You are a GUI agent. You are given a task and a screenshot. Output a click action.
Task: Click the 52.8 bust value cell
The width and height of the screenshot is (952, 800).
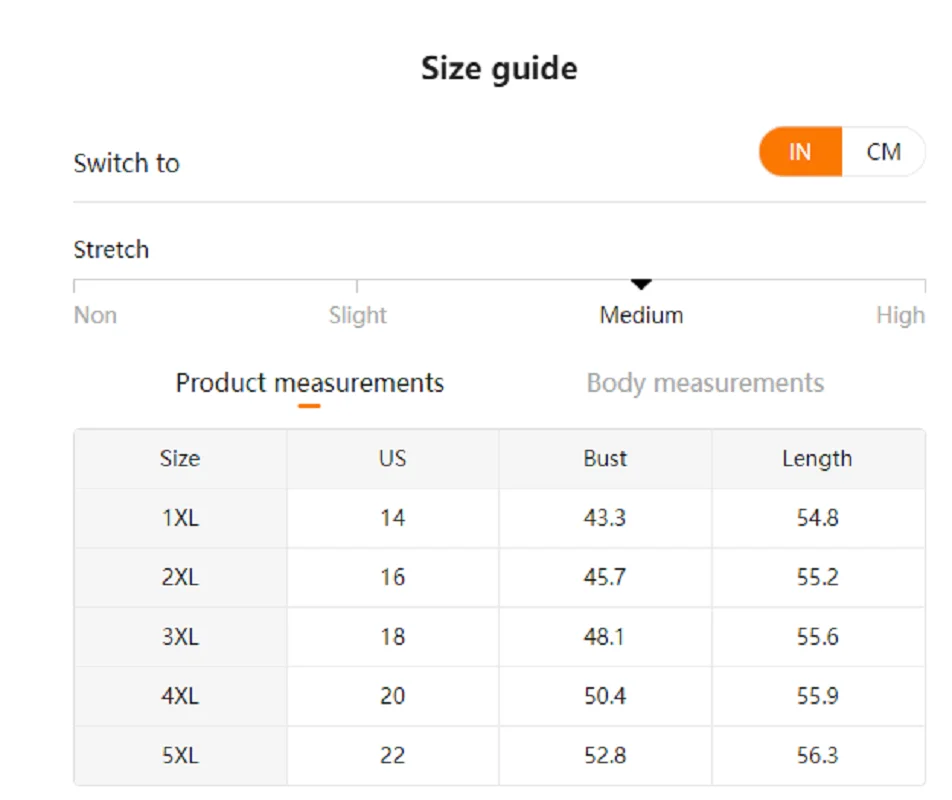pos(605,755)
